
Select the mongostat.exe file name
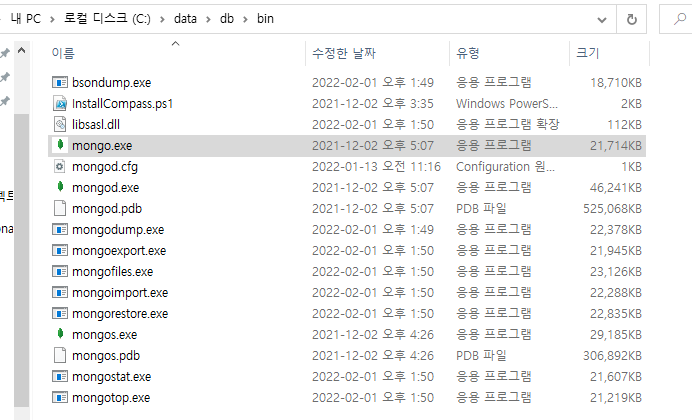coord(111,377)
